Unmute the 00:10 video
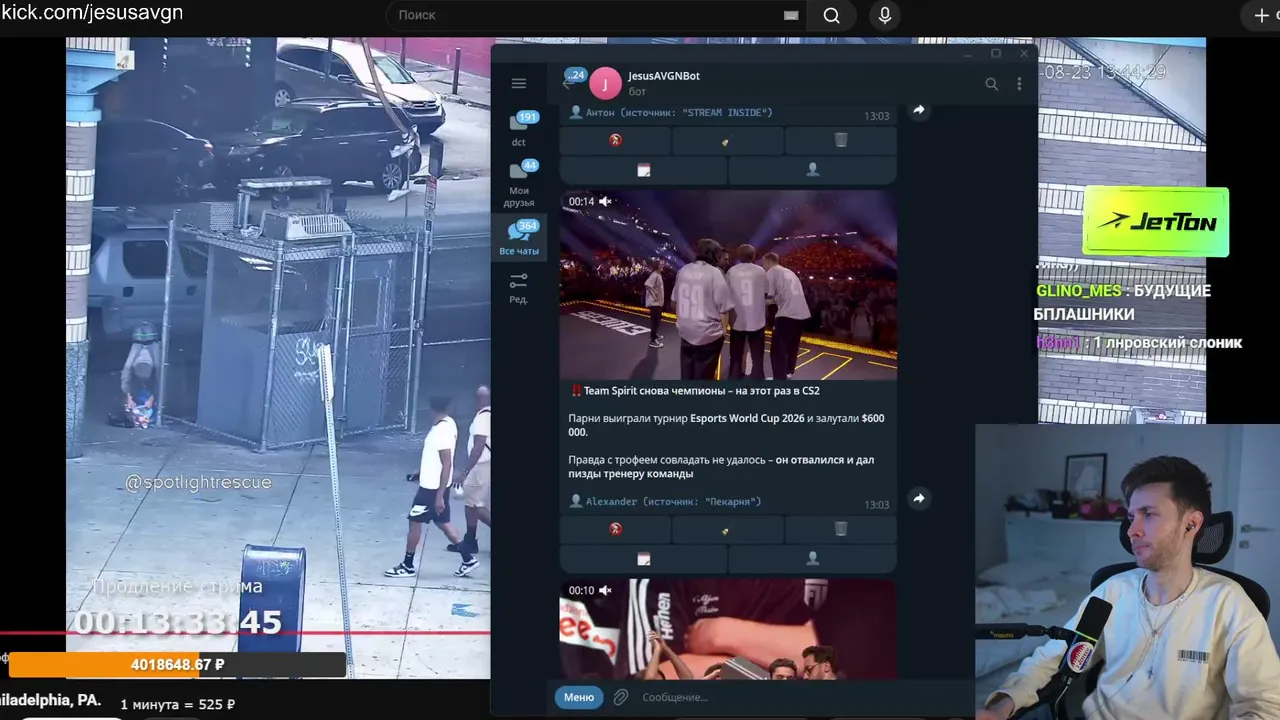The image size is (1280, 720). pyautogui.click(x=605, y=590)
